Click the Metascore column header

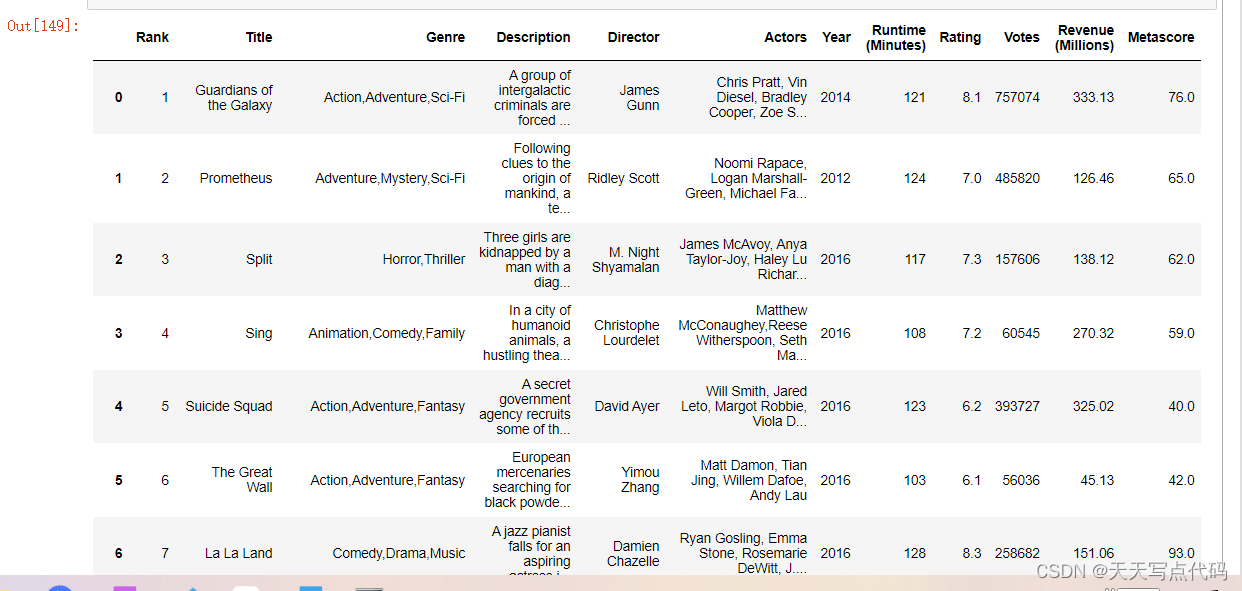pos(1161,37)
